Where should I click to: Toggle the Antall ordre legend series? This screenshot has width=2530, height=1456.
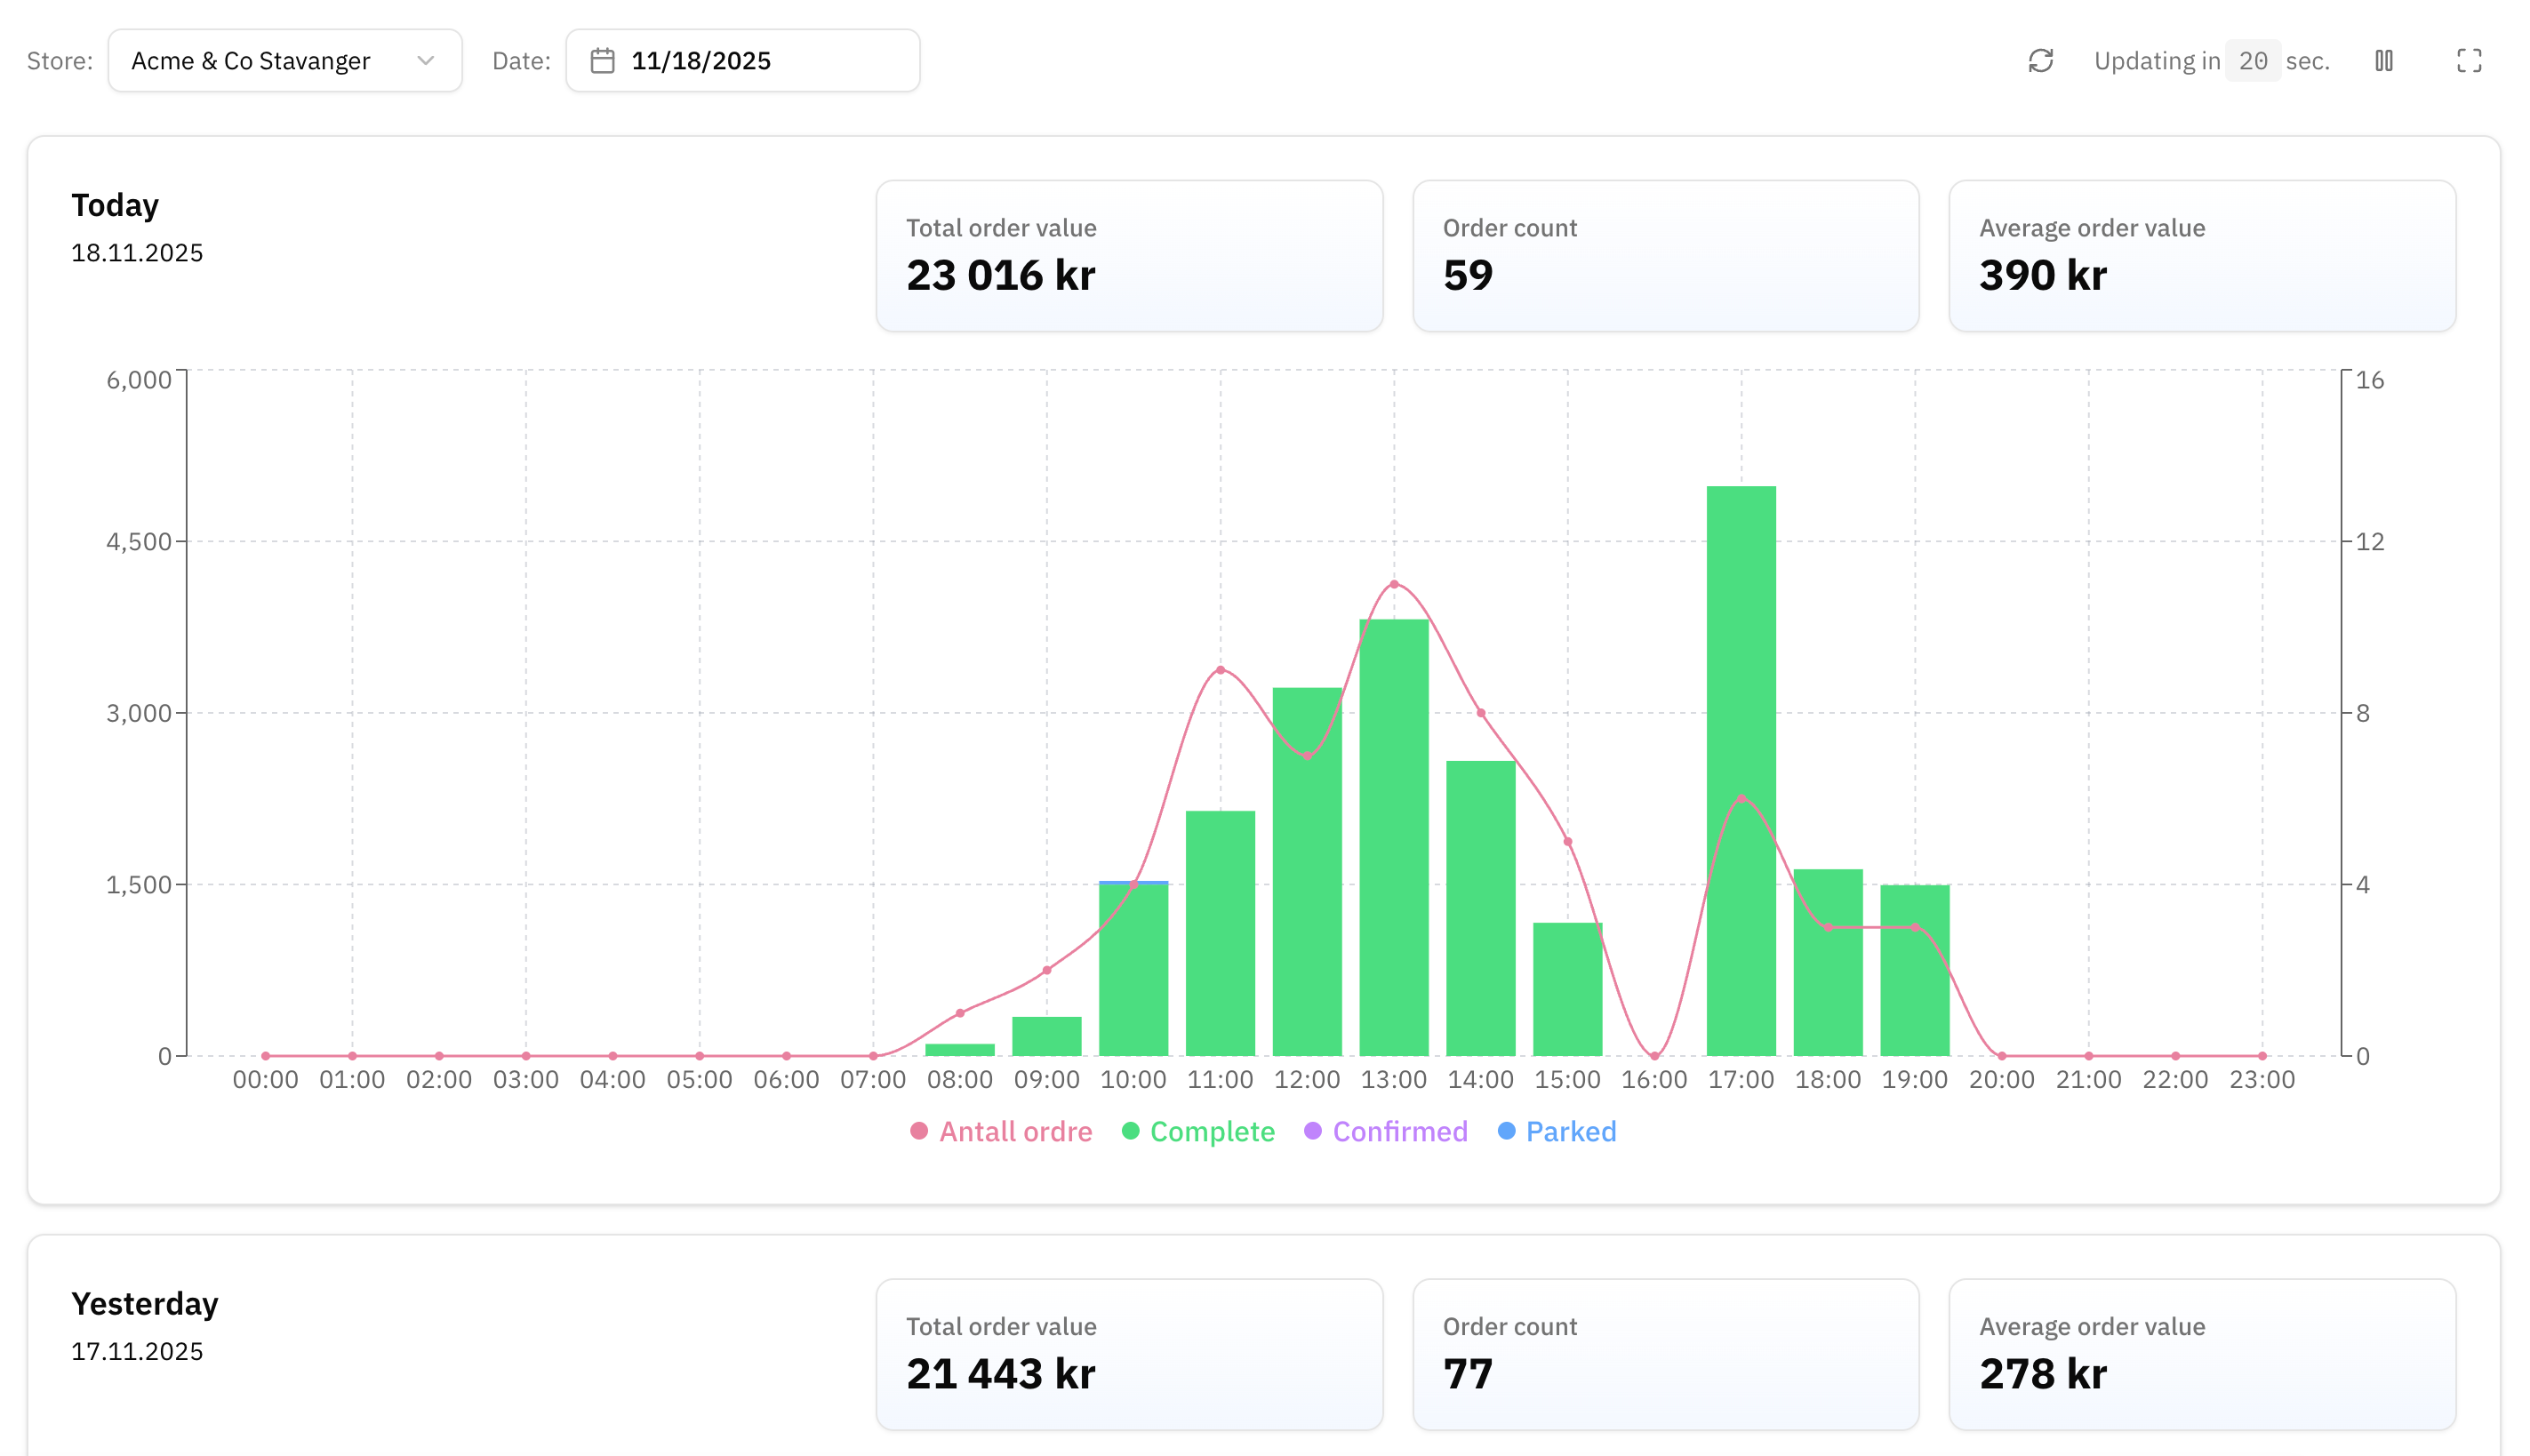pyautogui.click(x=1014, y=1131)
